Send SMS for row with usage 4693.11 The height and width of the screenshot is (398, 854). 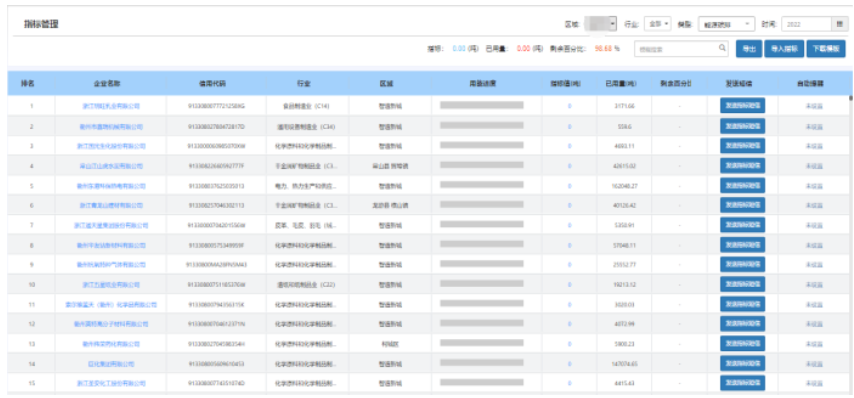point(742,146)
